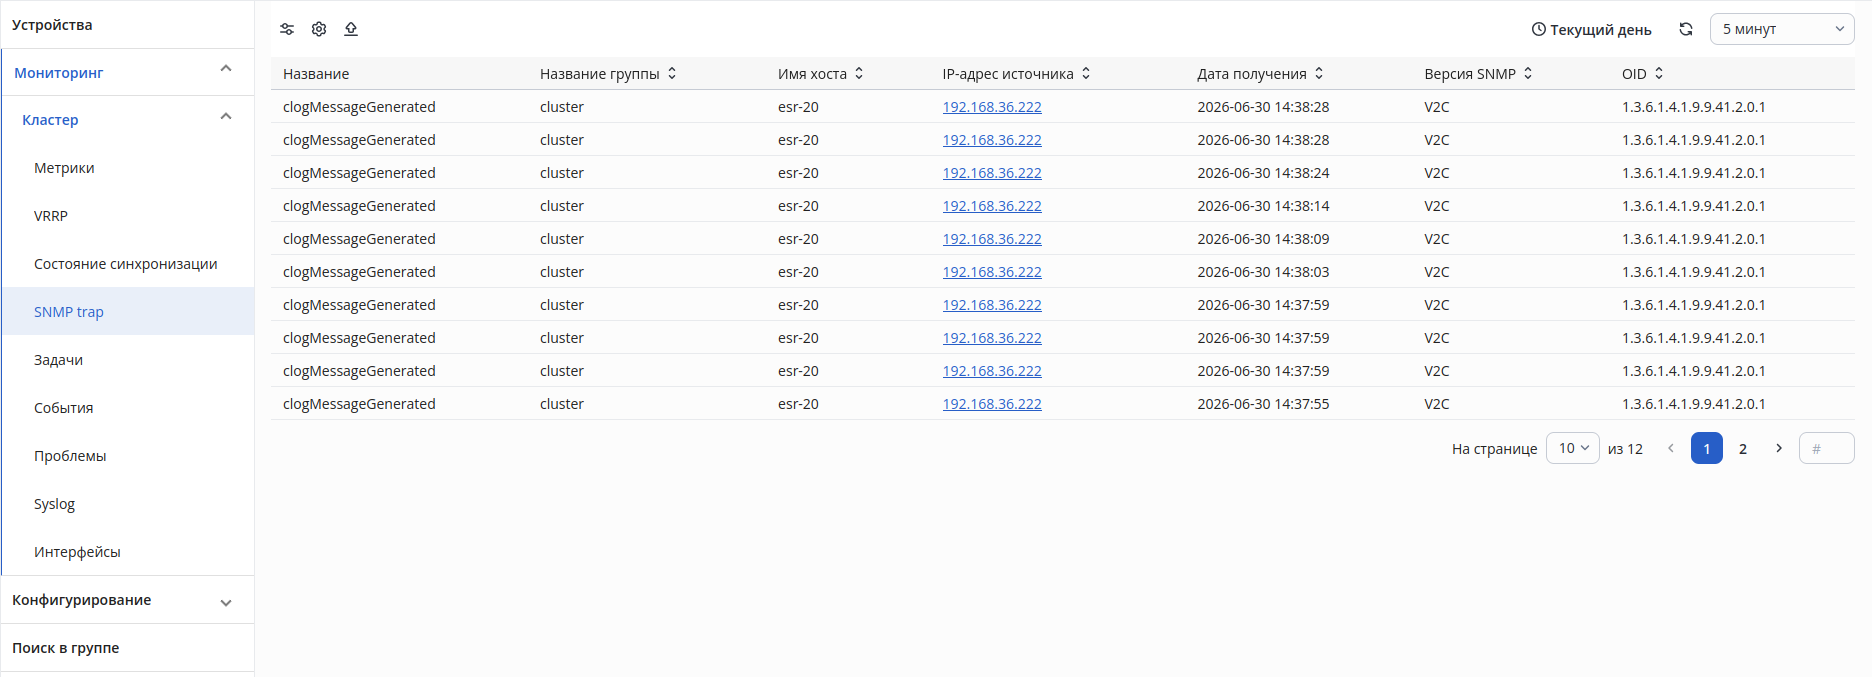Click Текущий день time range button
Viewport: 1872px width, 677px height.
click(x=1591, y=29)
